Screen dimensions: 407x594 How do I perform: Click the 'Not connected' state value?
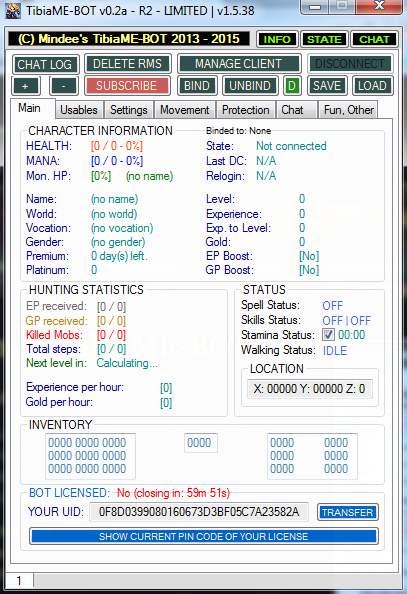(x=291, y=146)
